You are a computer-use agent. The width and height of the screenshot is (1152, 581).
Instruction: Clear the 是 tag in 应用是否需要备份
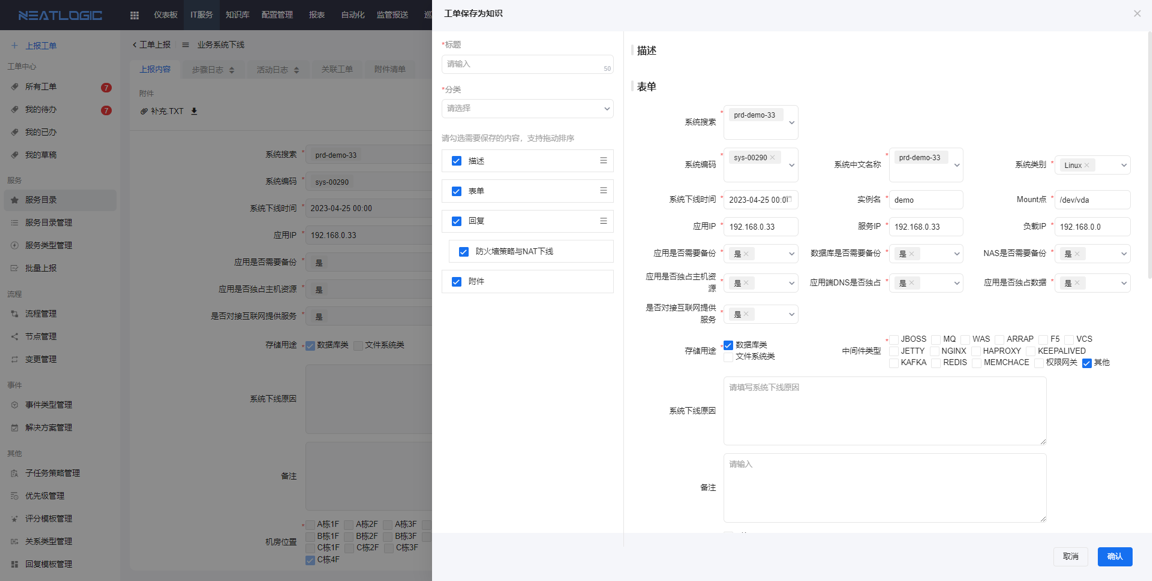click(x=745, y=253)
